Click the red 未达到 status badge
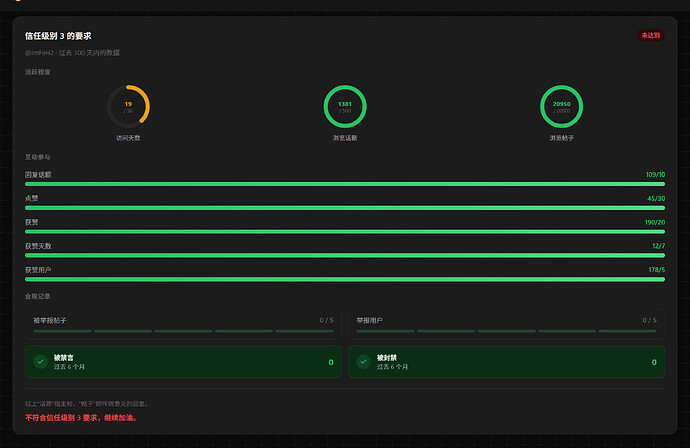Image resolution: width=690 pixels, height=448 pixels. pyautogui.click(x=650, y=35)
